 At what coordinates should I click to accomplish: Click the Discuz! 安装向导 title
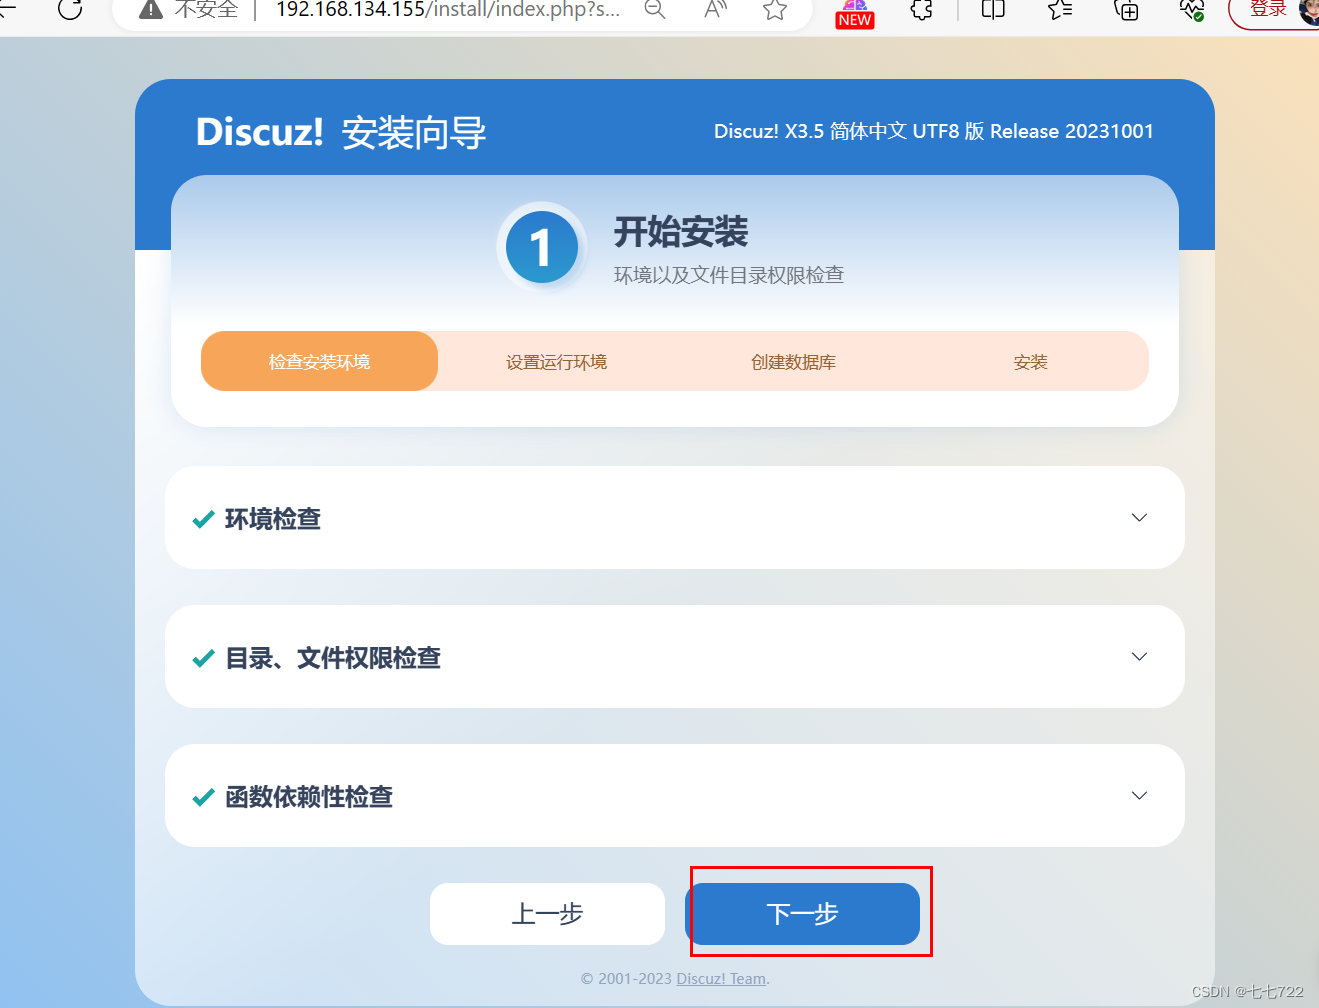[x=341, y=132]
